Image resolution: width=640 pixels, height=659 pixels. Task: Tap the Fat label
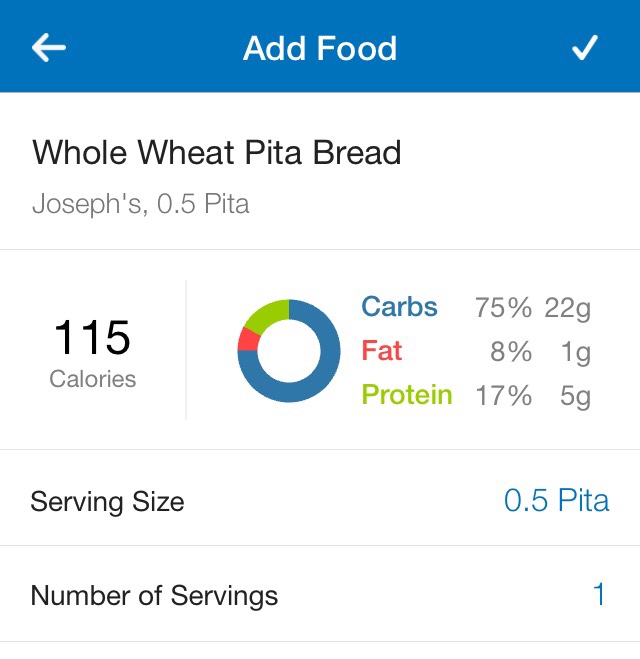coord(382,351)
